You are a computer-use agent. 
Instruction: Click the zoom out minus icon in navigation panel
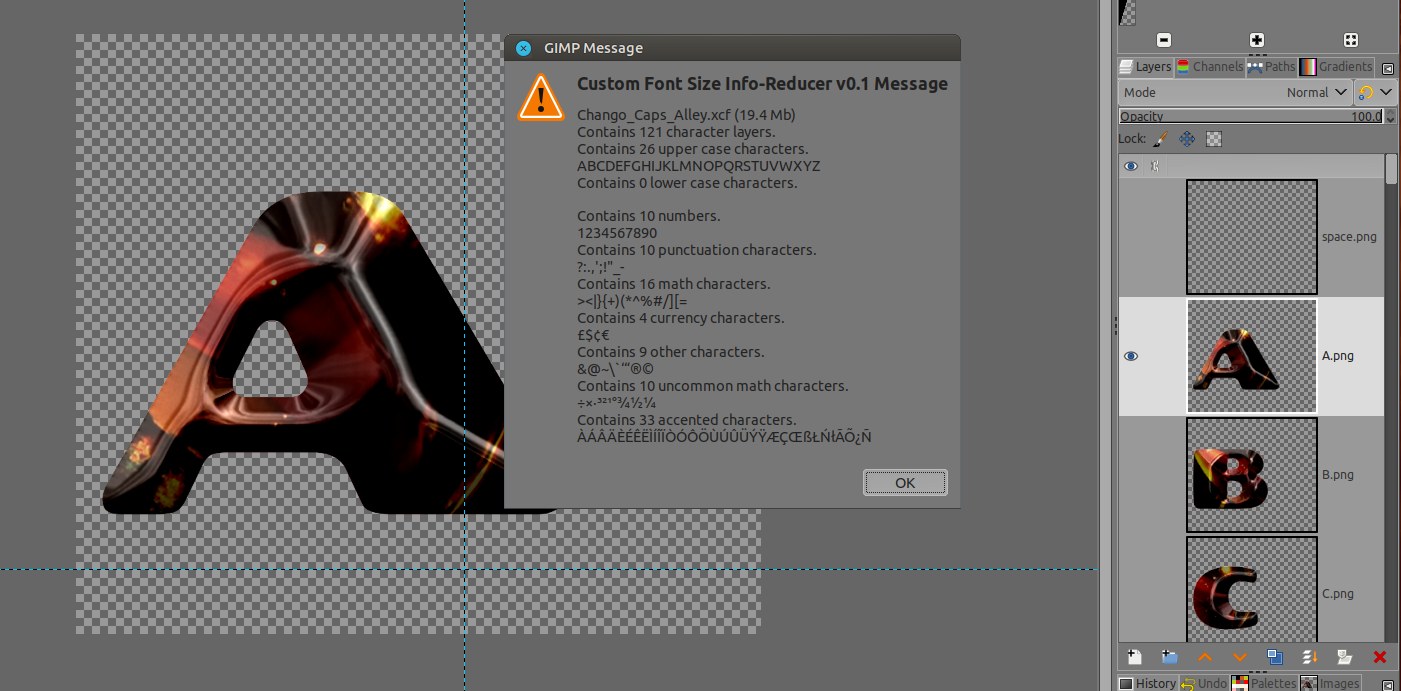pyautogui.click(x=1164, y=40)
